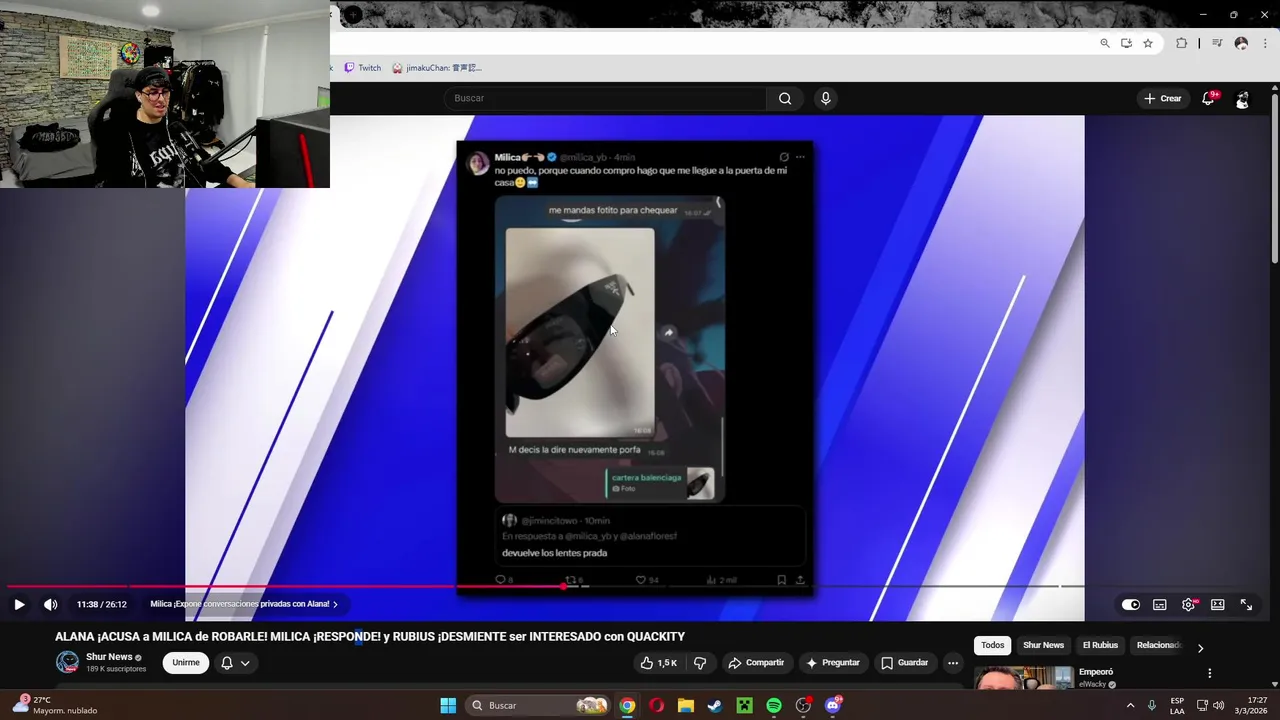This screenshot has height=720, width=1280.
Task: Expand the hidden system tray icons chevron
Action: coord(1130,706)
